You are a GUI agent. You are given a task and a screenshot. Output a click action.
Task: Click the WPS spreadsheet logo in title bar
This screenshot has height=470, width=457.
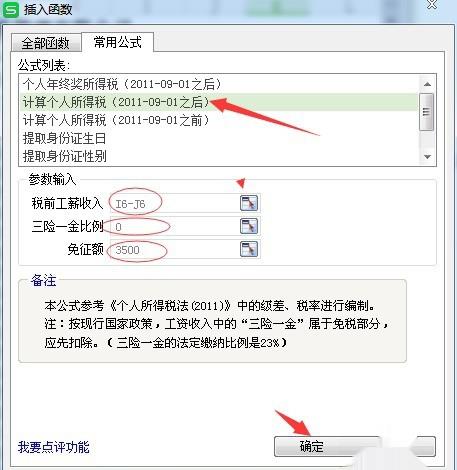pyautogui.click(x=11, y=9)
